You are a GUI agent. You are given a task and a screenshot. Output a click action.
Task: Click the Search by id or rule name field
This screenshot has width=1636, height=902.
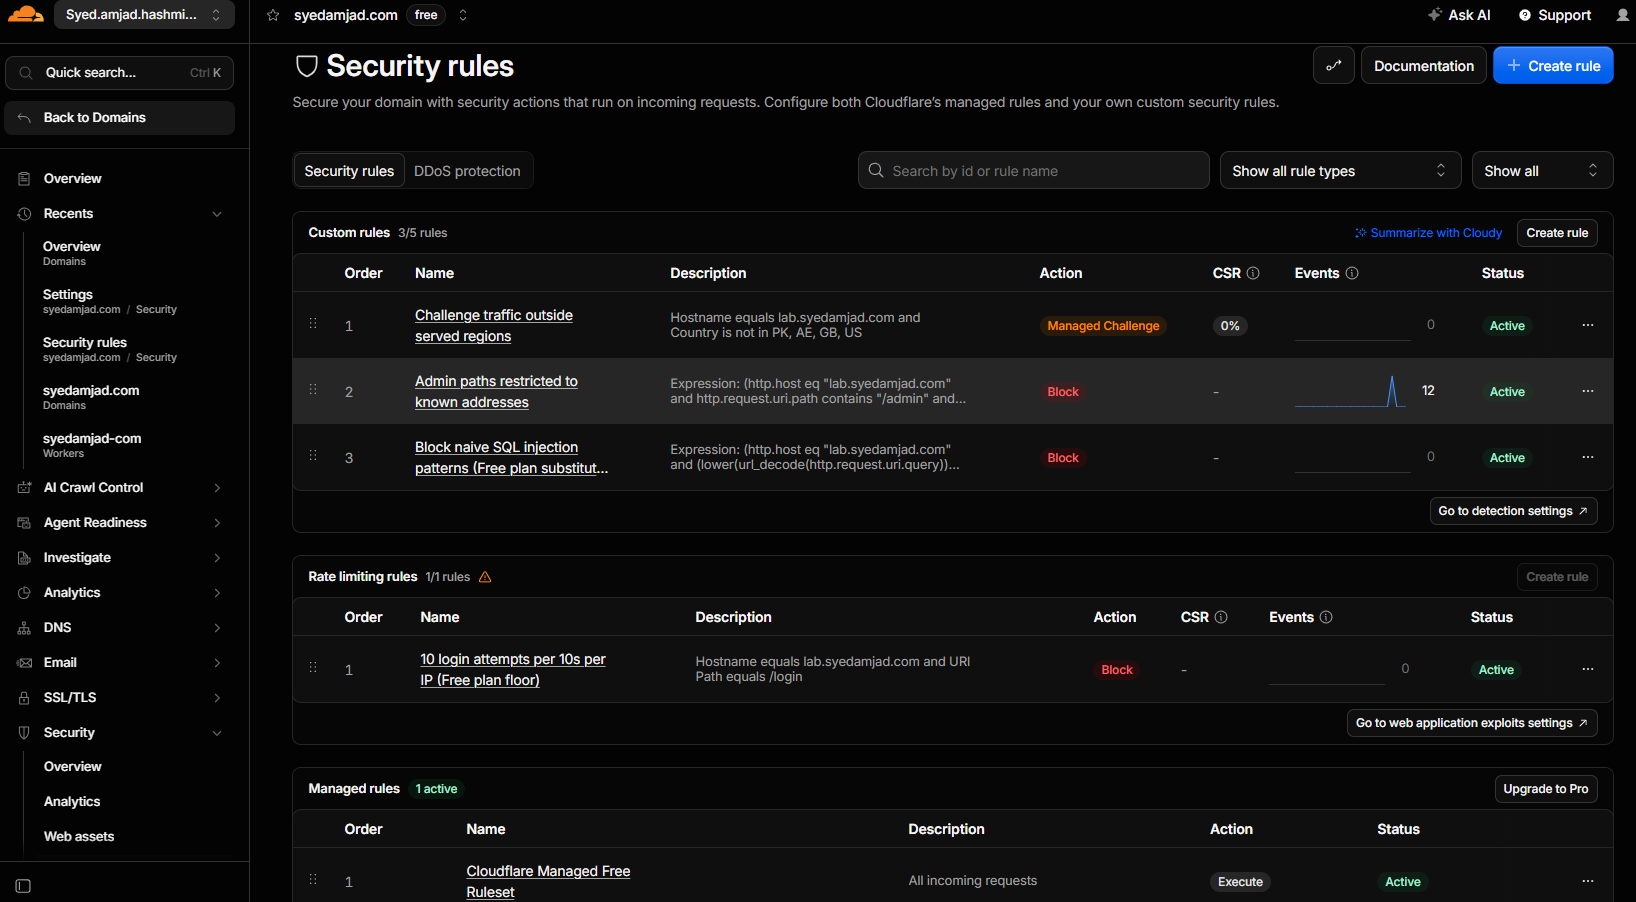point(1034,171)
